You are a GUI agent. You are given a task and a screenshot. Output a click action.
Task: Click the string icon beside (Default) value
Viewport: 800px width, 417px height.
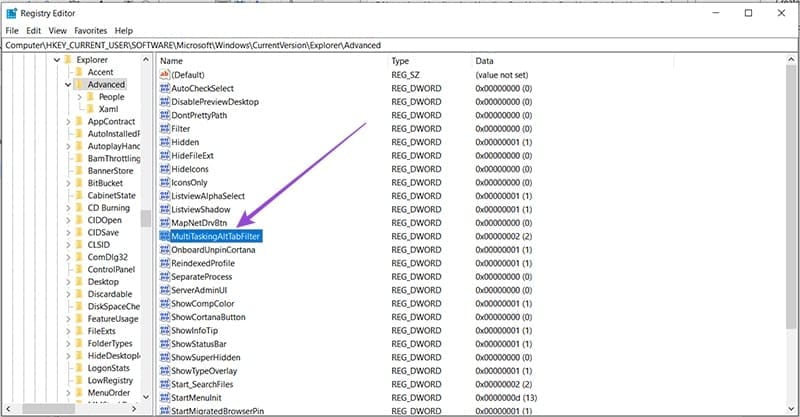164,75
